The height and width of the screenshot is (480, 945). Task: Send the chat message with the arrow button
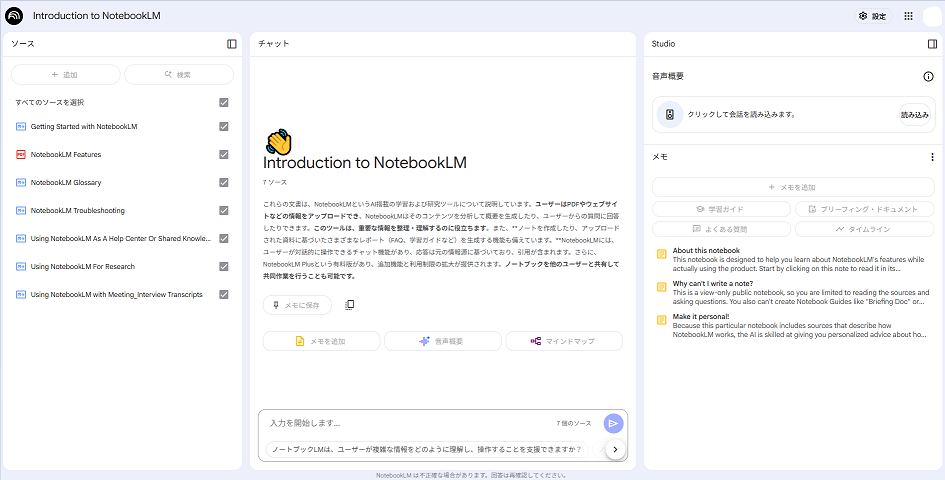613,423
